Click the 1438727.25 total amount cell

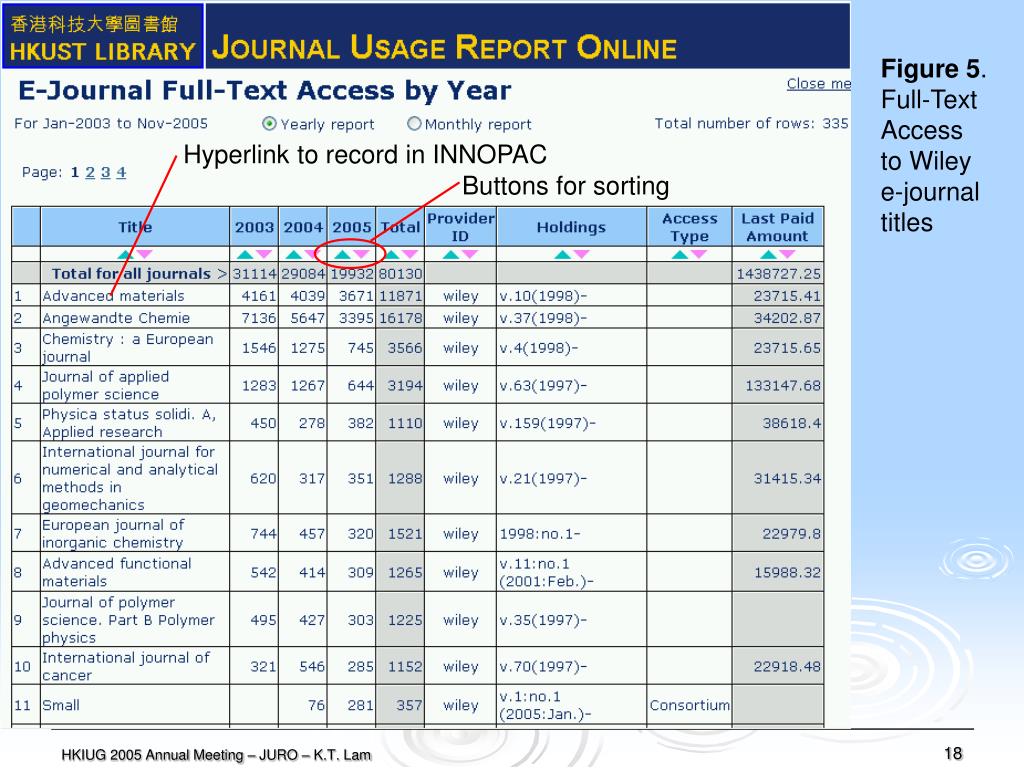click(778, 274)
